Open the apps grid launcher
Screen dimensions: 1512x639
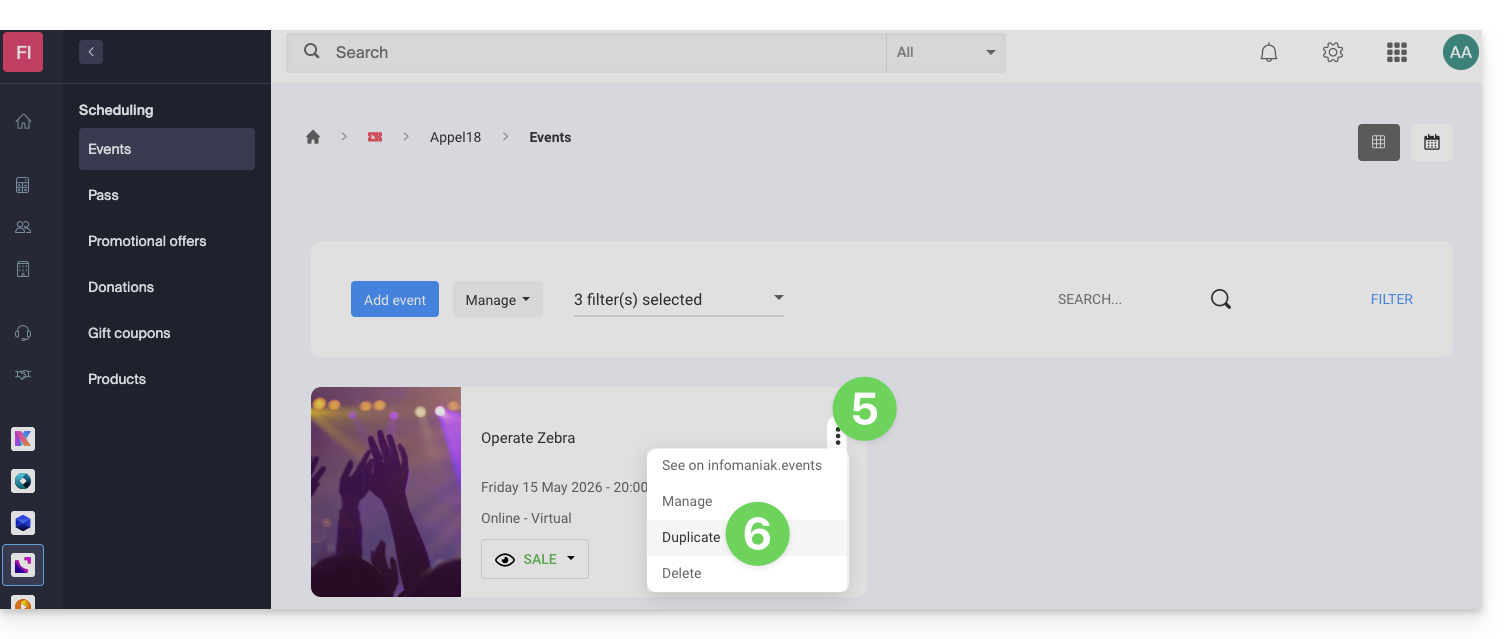click(x=1396, y=53)
